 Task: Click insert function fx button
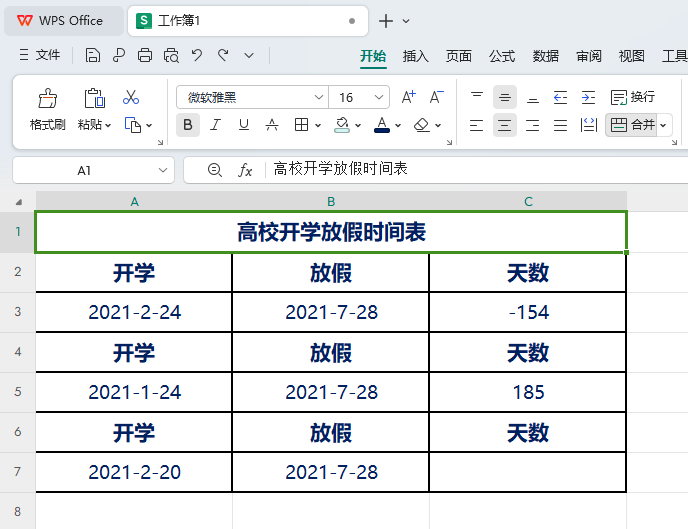tap(245, 170)
